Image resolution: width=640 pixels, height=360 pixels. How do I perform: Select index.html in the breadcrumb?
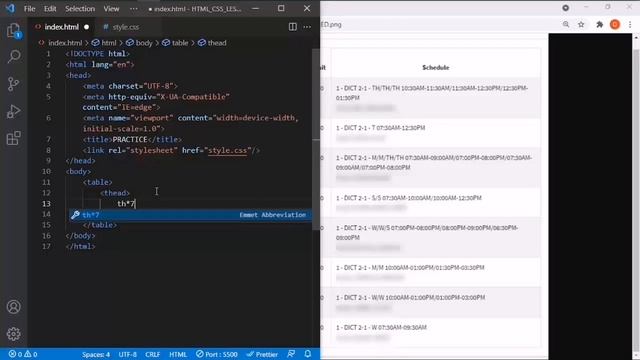coord(65,43)
